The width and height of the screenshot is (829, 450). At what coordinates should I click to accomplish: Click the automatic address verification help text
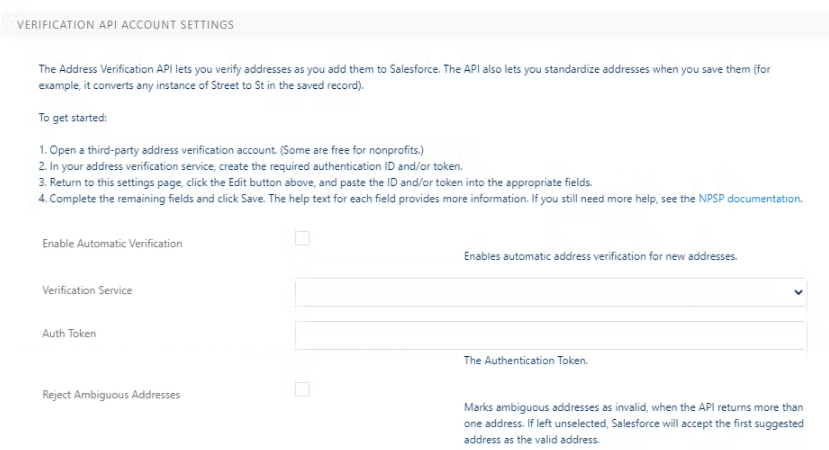click(600, 257)
